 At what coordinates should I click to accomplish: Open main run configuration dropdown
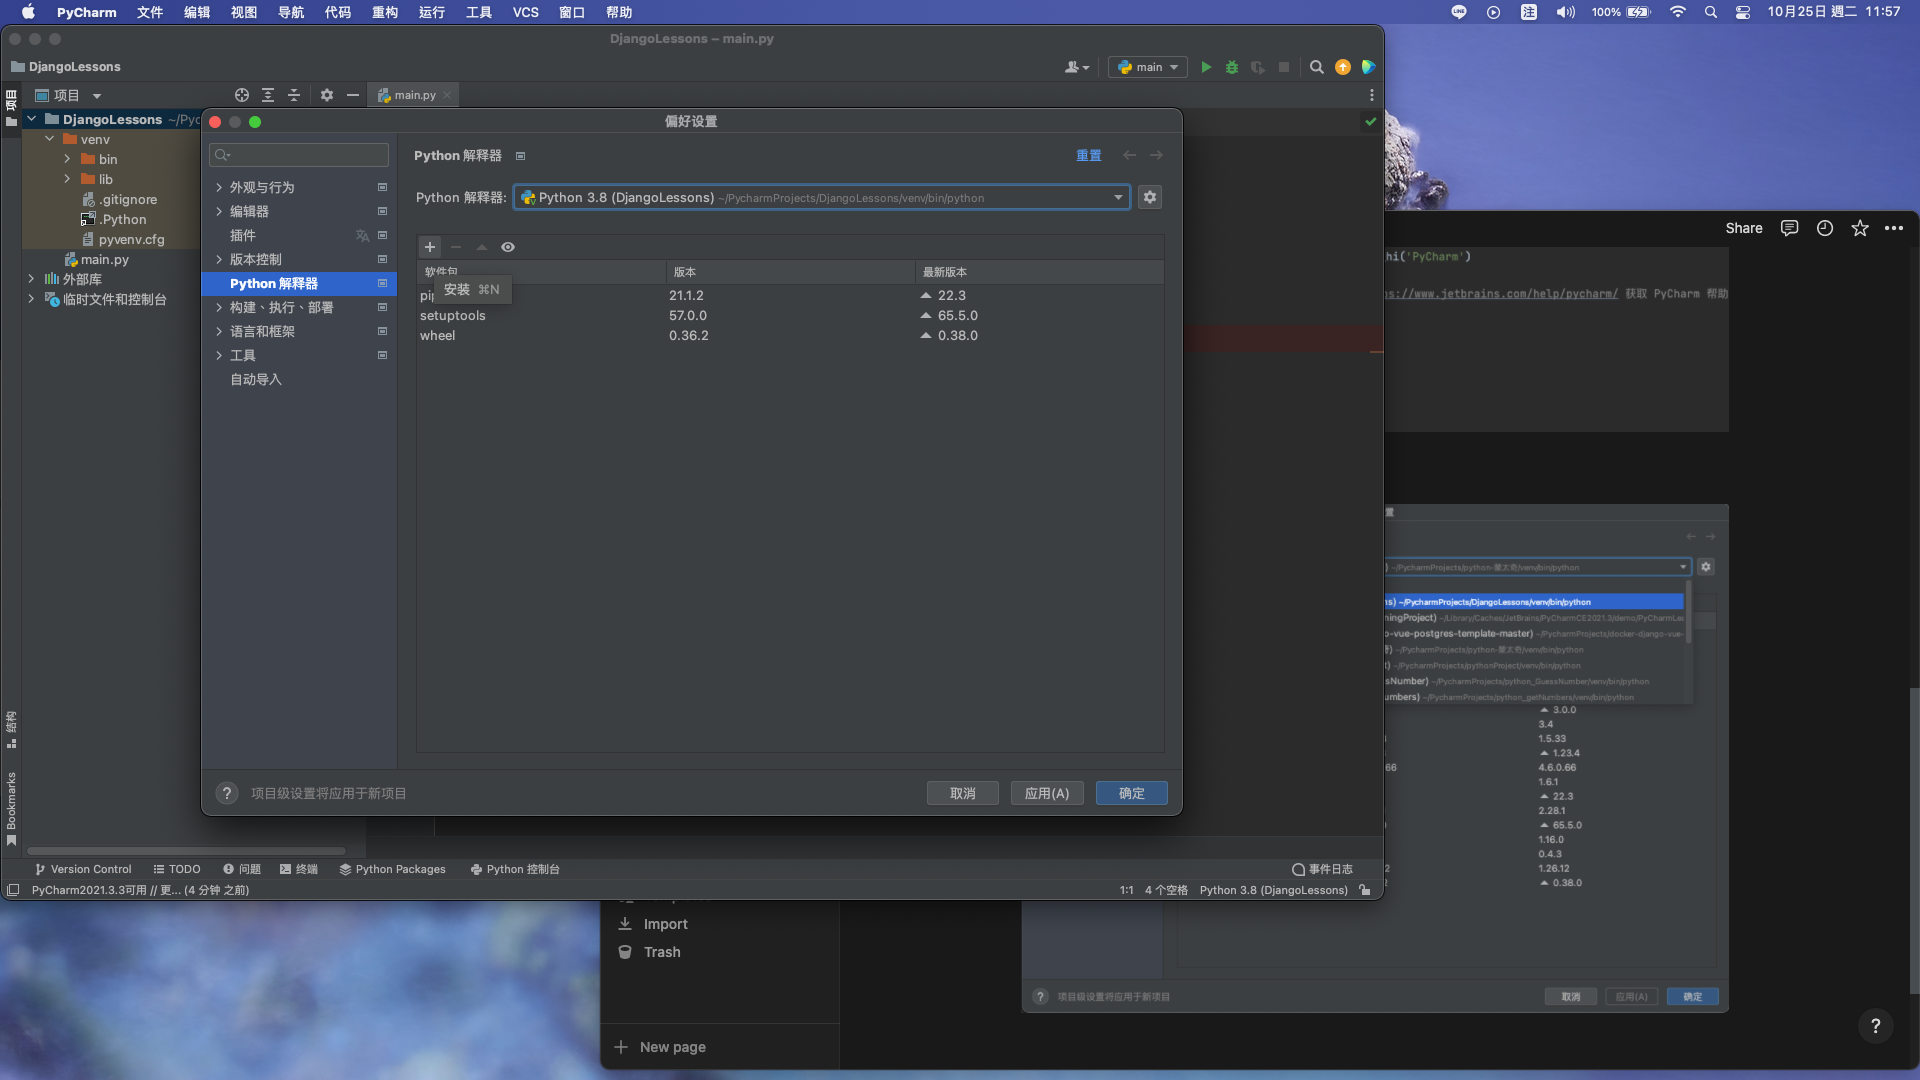click(x=1148, y=67)
